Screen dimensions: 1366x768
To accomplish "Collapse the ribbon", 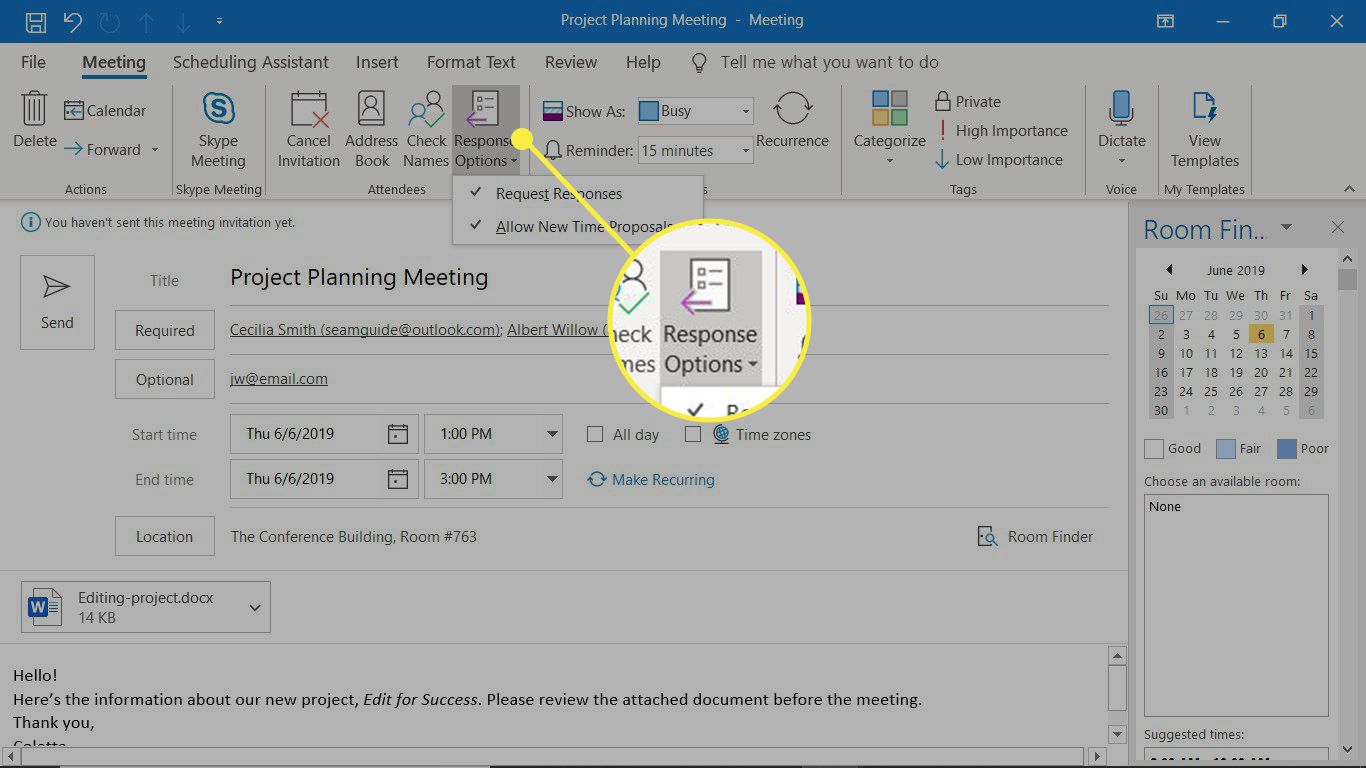I will coord(1349,188).
